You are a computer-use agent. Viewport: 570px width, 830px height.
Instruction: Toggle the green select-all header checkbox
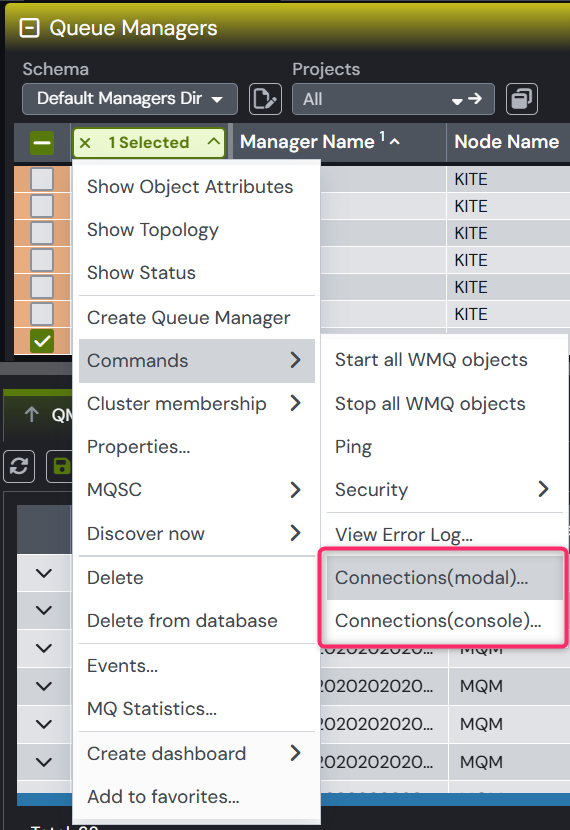point(42,143)
